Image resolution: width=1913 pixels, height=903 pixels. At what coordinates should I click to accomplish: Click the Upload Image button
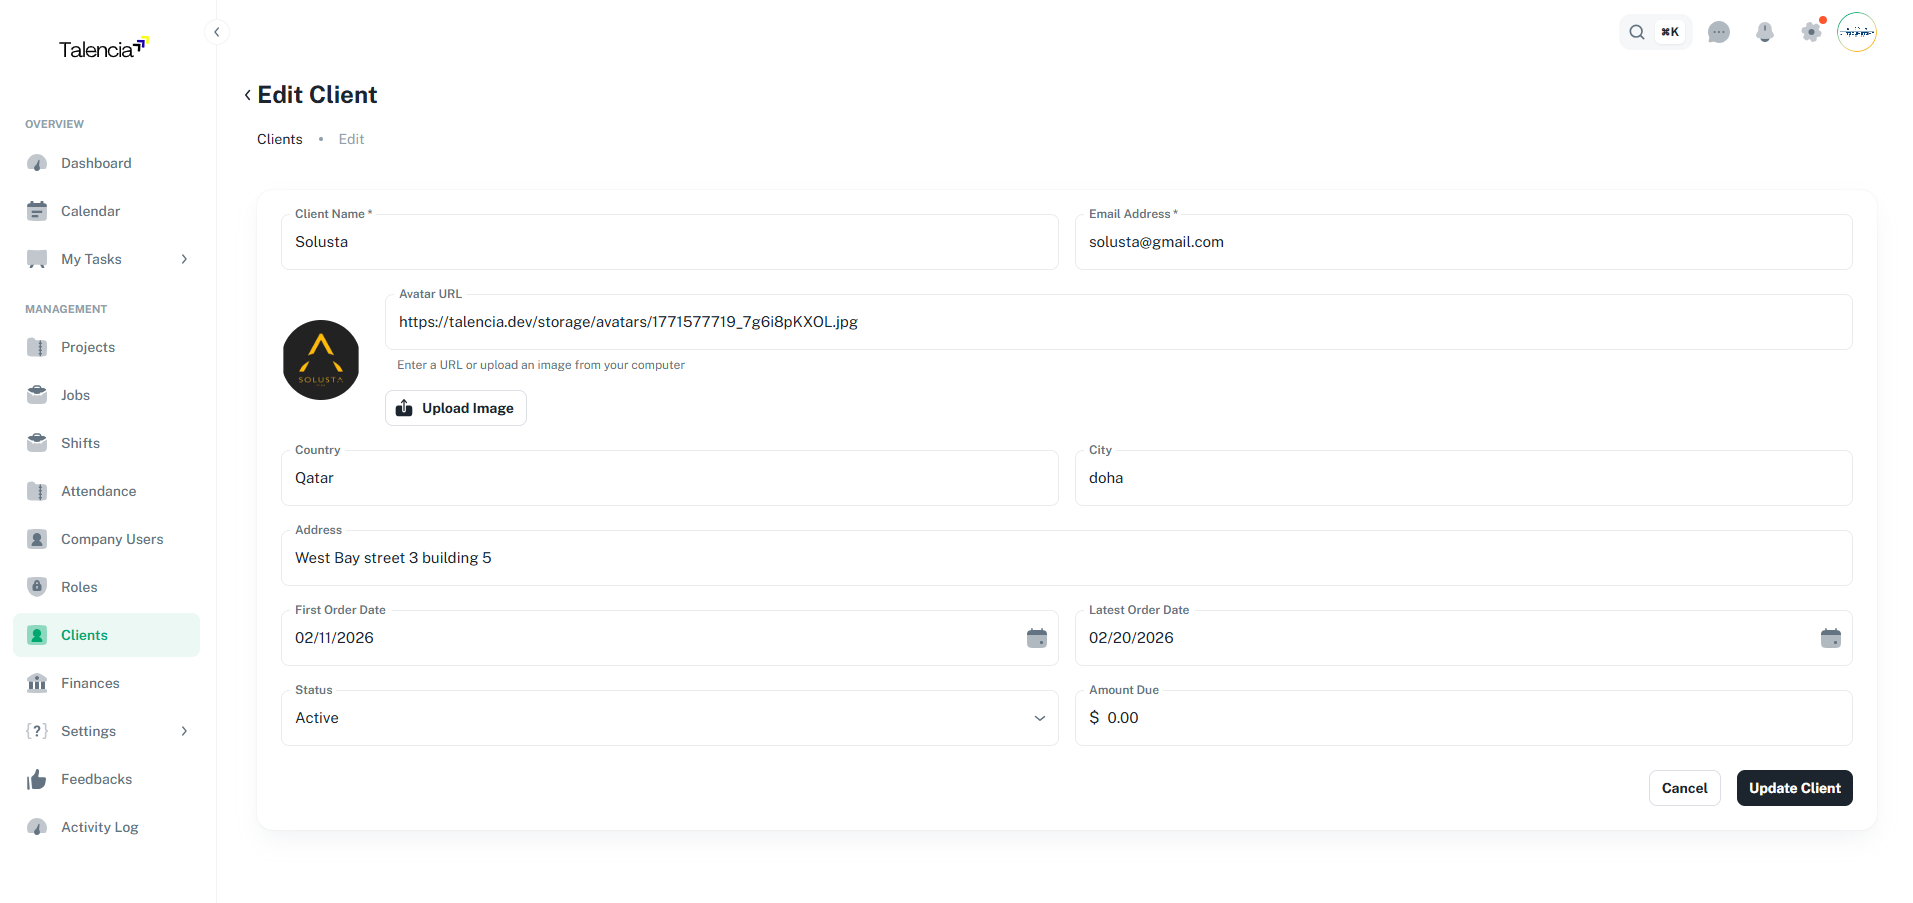coord(455,407)
